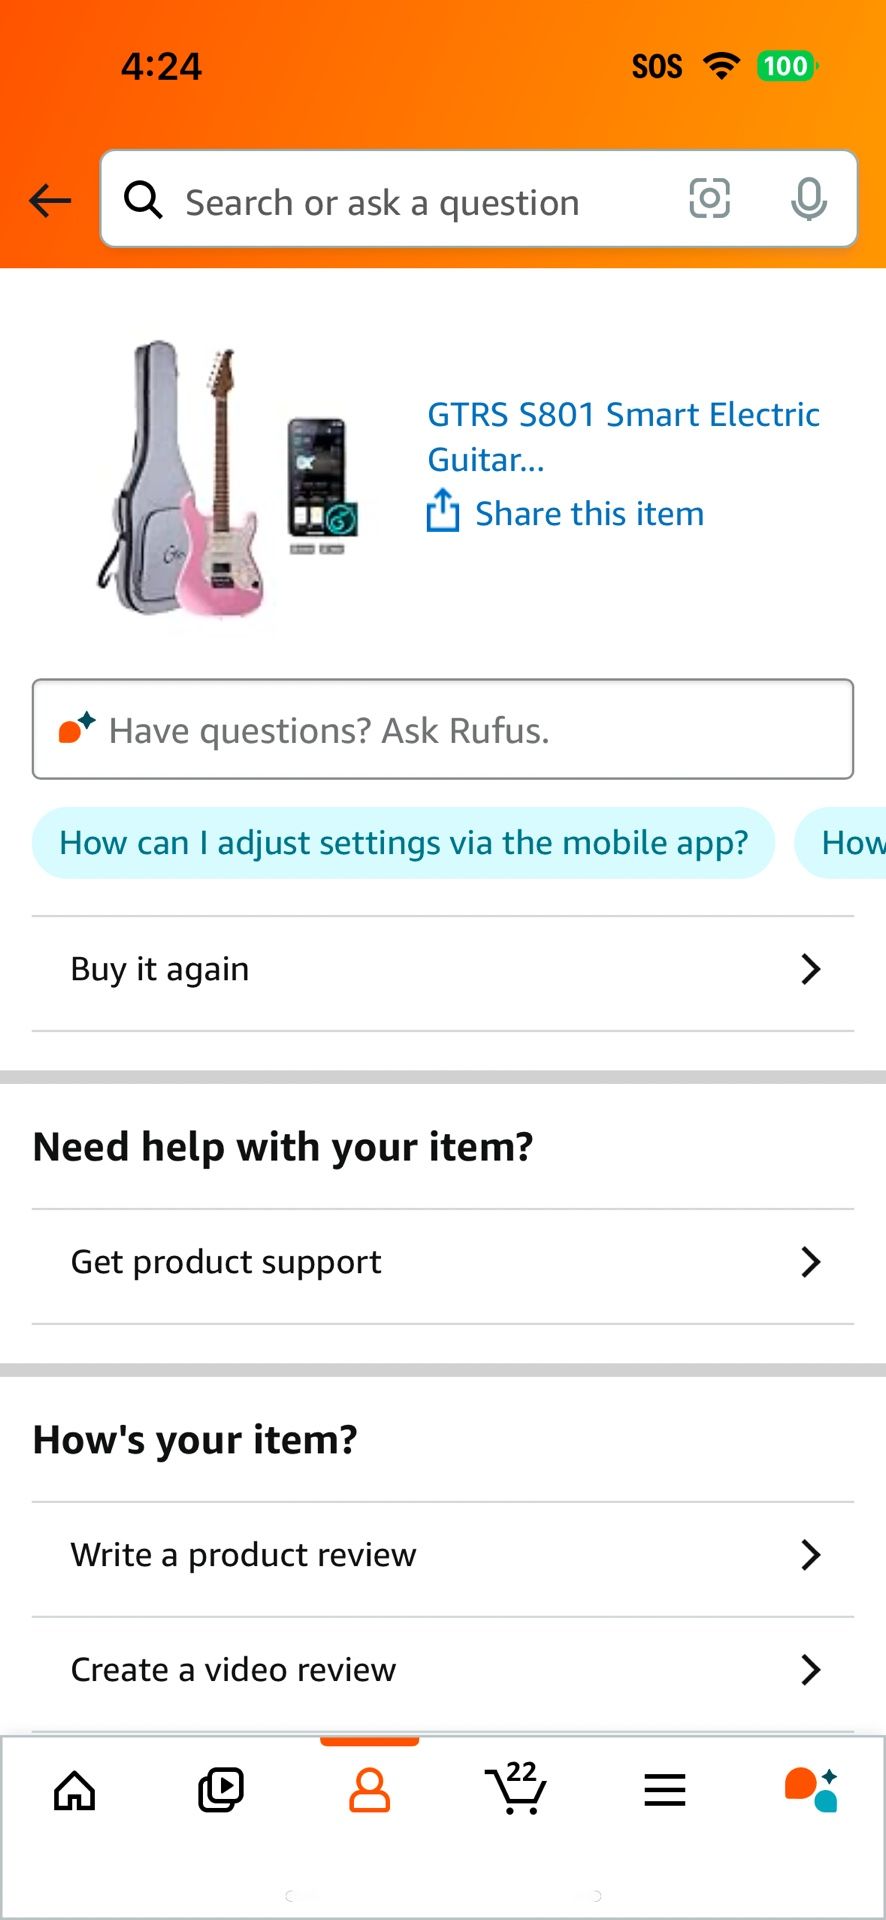The image size is (886, 1920).
Task: Expand the Write a product review row
Action: coord(443,1554)
